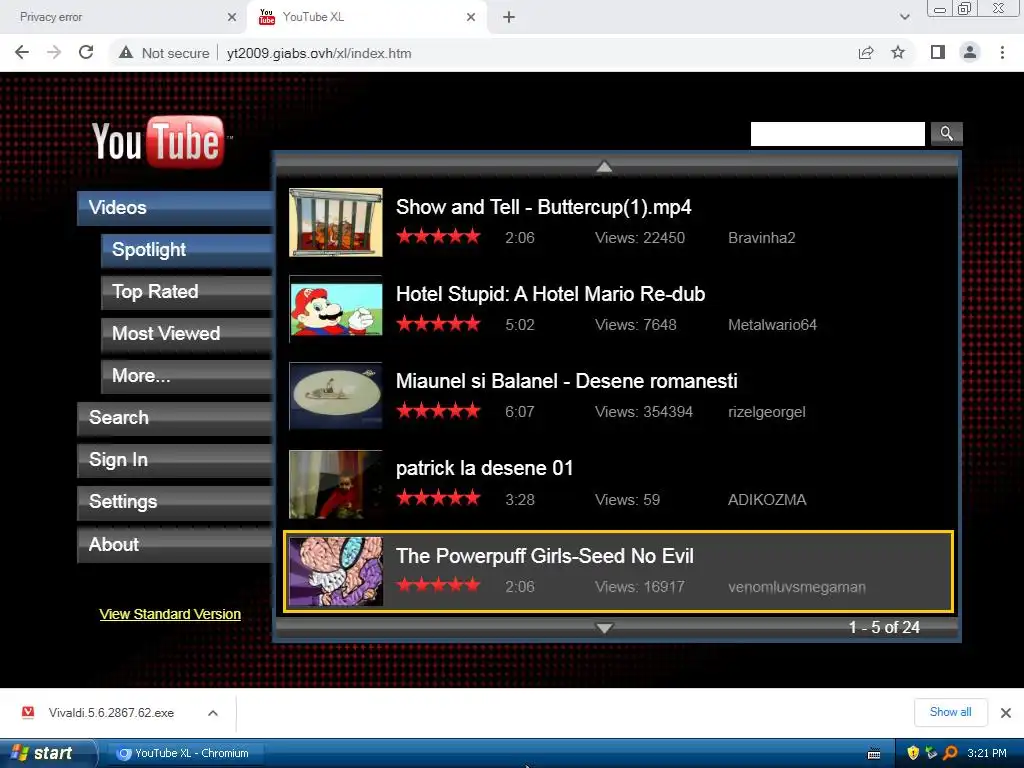Click the on-screen keyboard tray icon
Viewport: 1024px width, 768px height.
pyautogui.click(x=874, y=754)
